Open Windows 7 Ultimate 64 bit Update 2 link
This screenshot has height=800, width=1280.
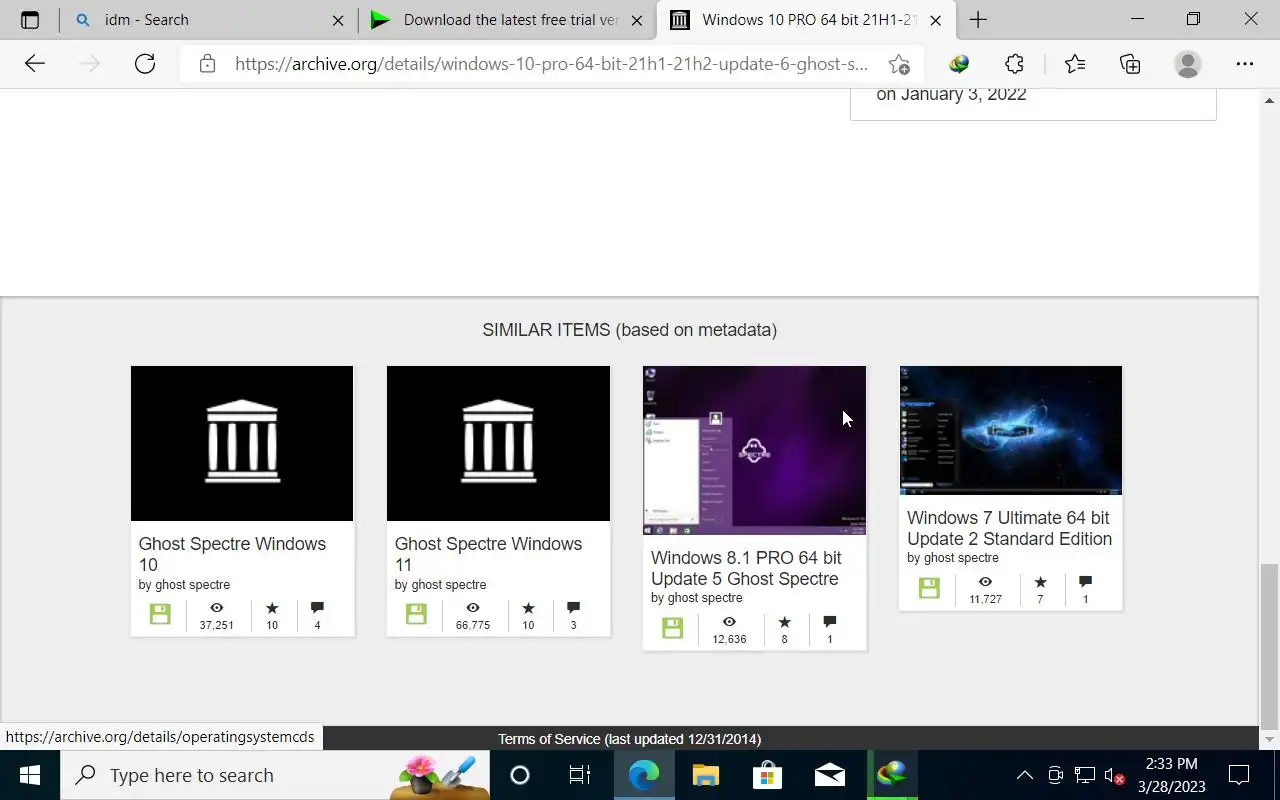click(1009, 528)
